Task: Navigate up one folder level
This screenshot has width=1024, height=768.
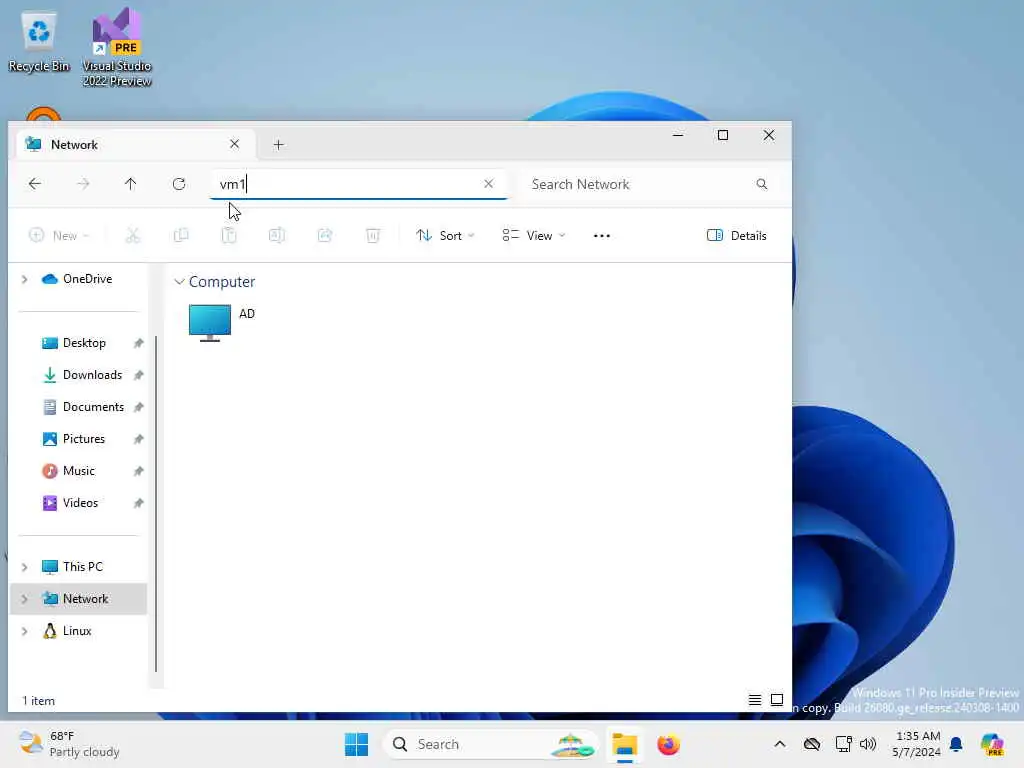Action: click(x=131, y=184)
